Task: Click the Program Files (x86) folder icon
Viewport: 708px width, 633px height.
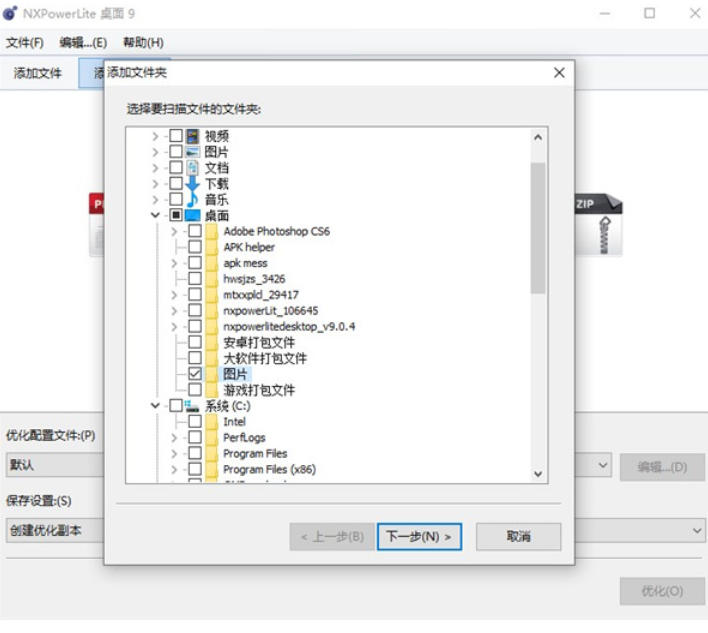Action: [211, 469]
